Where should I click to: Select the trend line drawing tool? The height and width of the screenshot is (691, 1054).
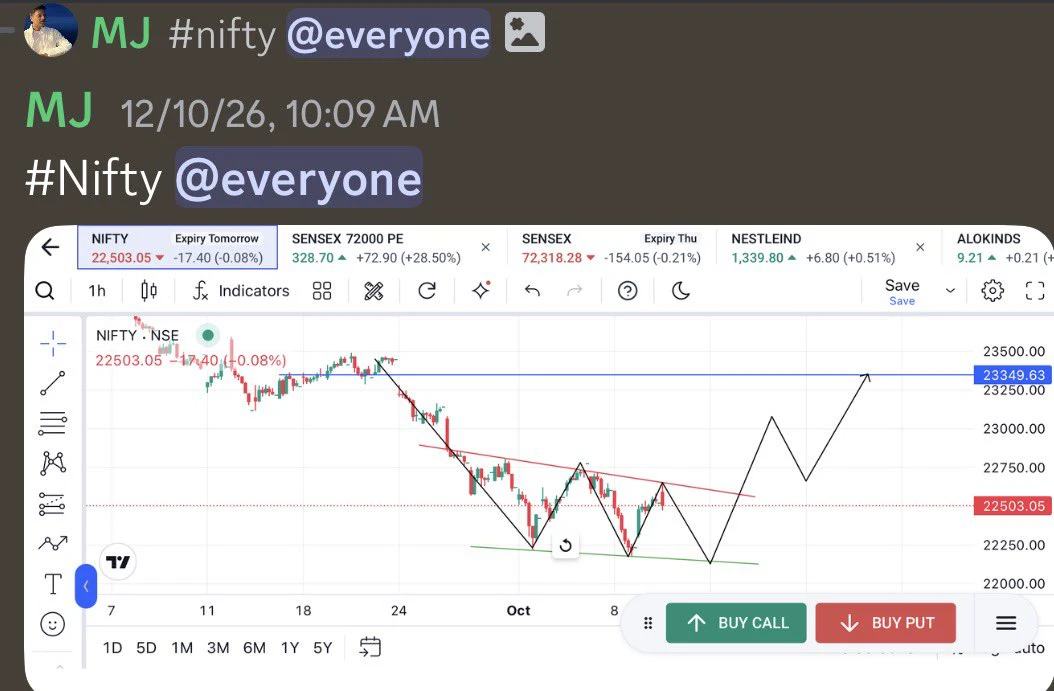tap(52, 383)
